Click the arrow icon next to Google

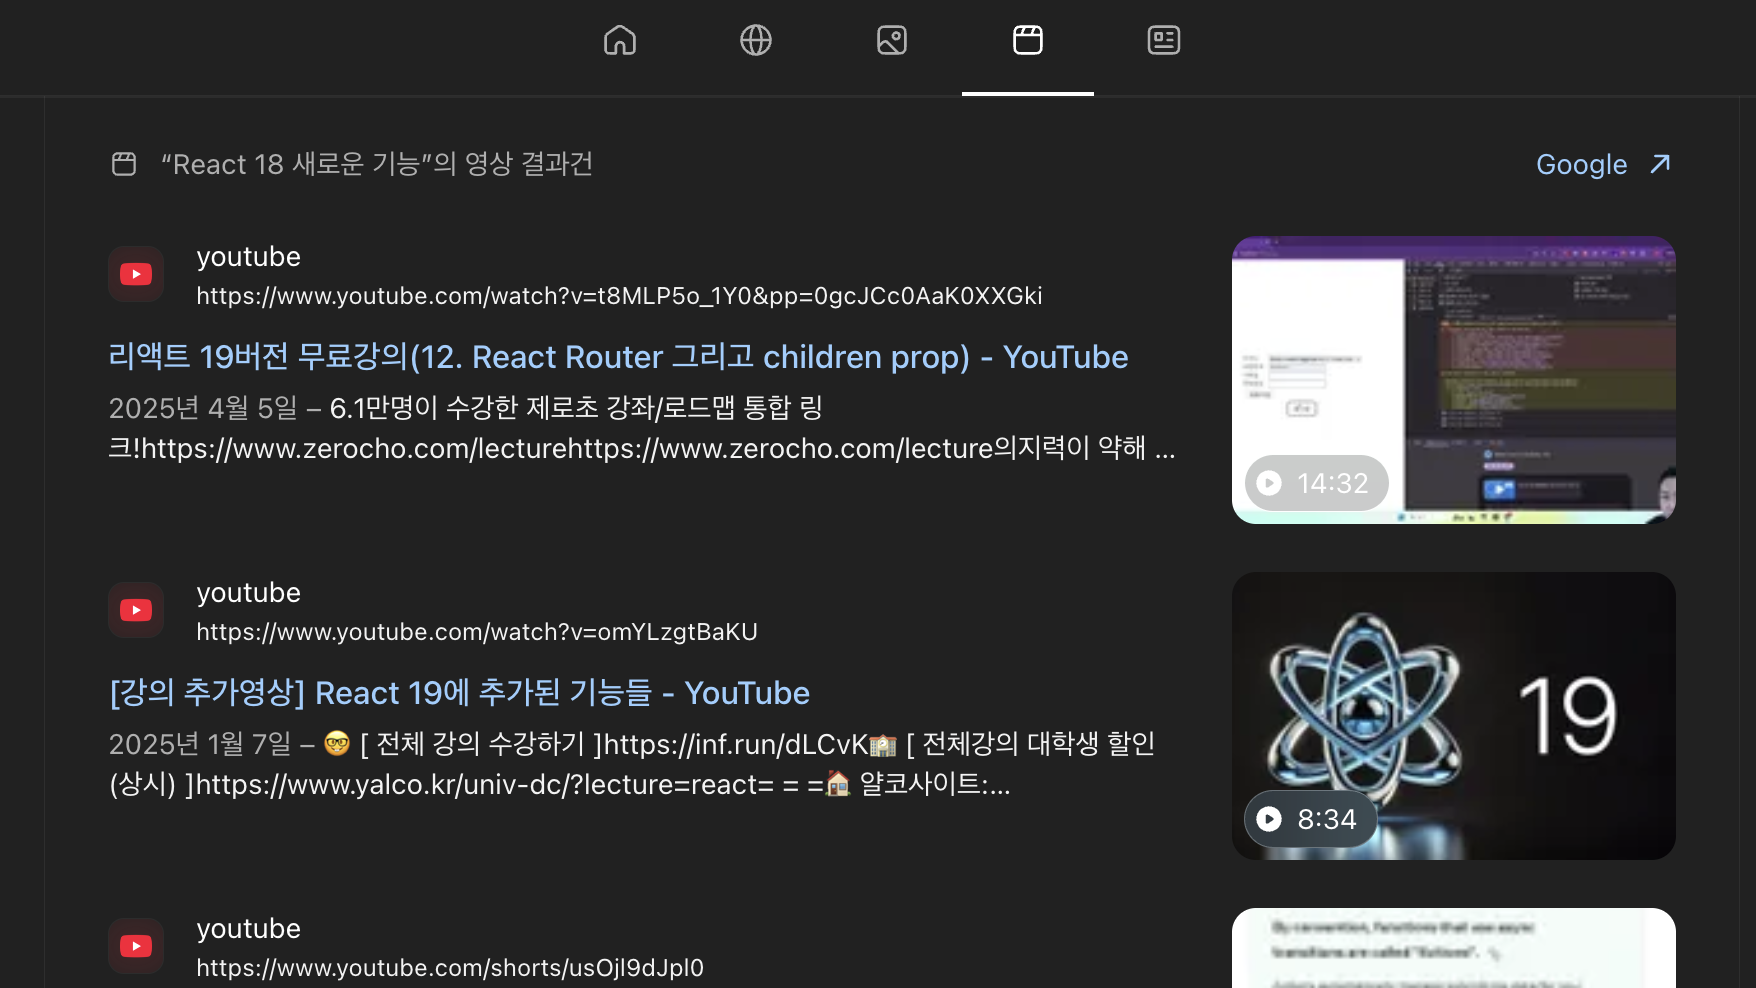click(1660, 163)
